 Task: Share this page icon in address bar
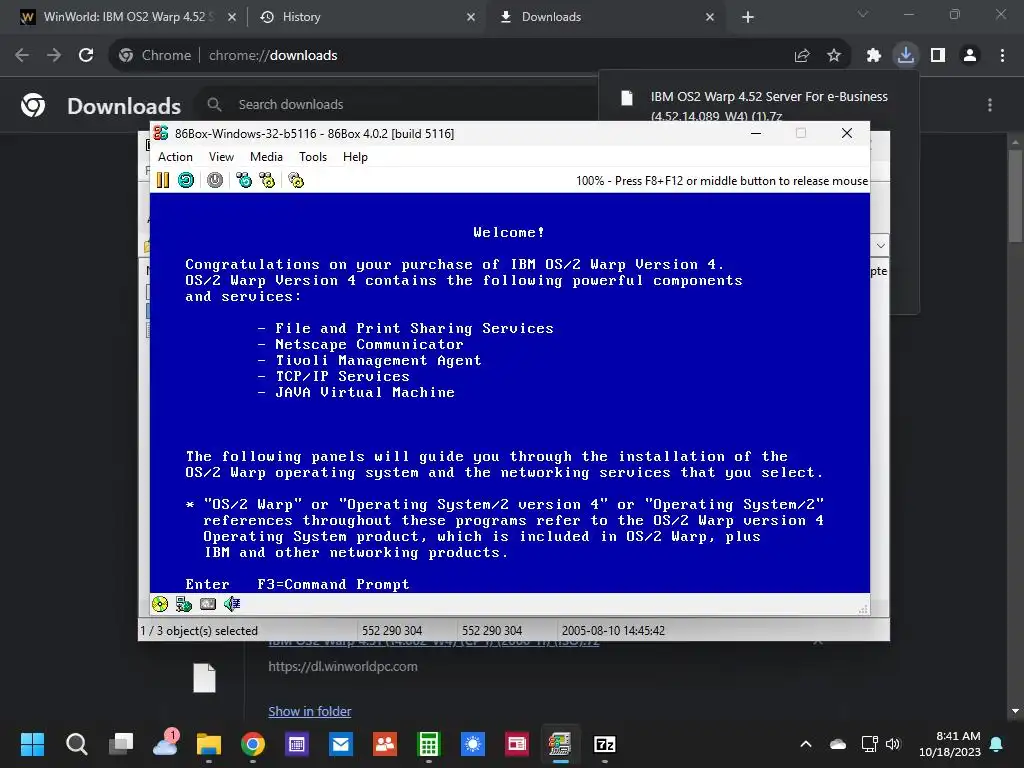pyautogui.click(x=802, y=56)
